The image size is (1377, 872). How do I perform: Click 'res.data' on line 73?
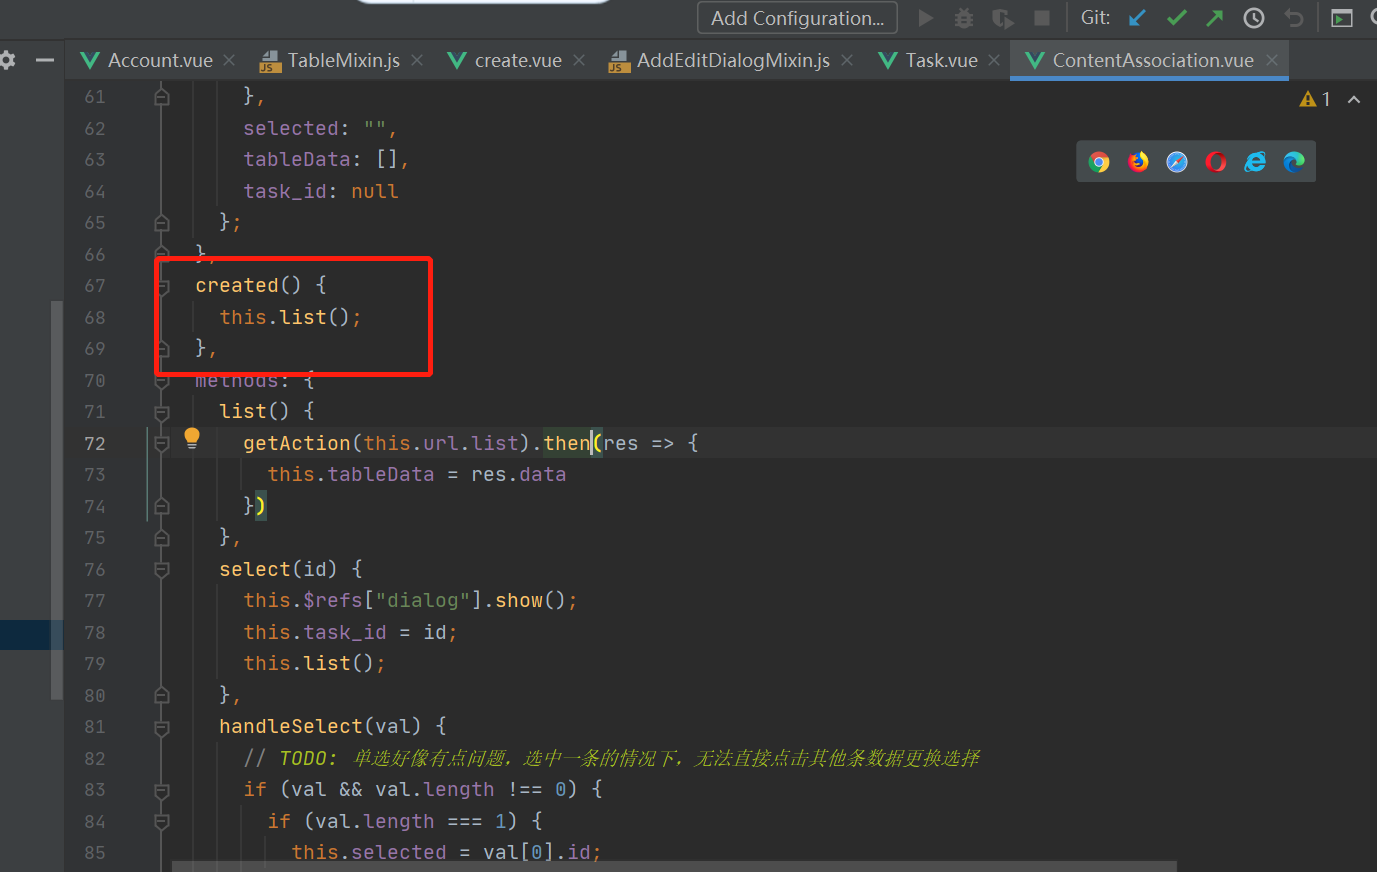coord(519,475)
